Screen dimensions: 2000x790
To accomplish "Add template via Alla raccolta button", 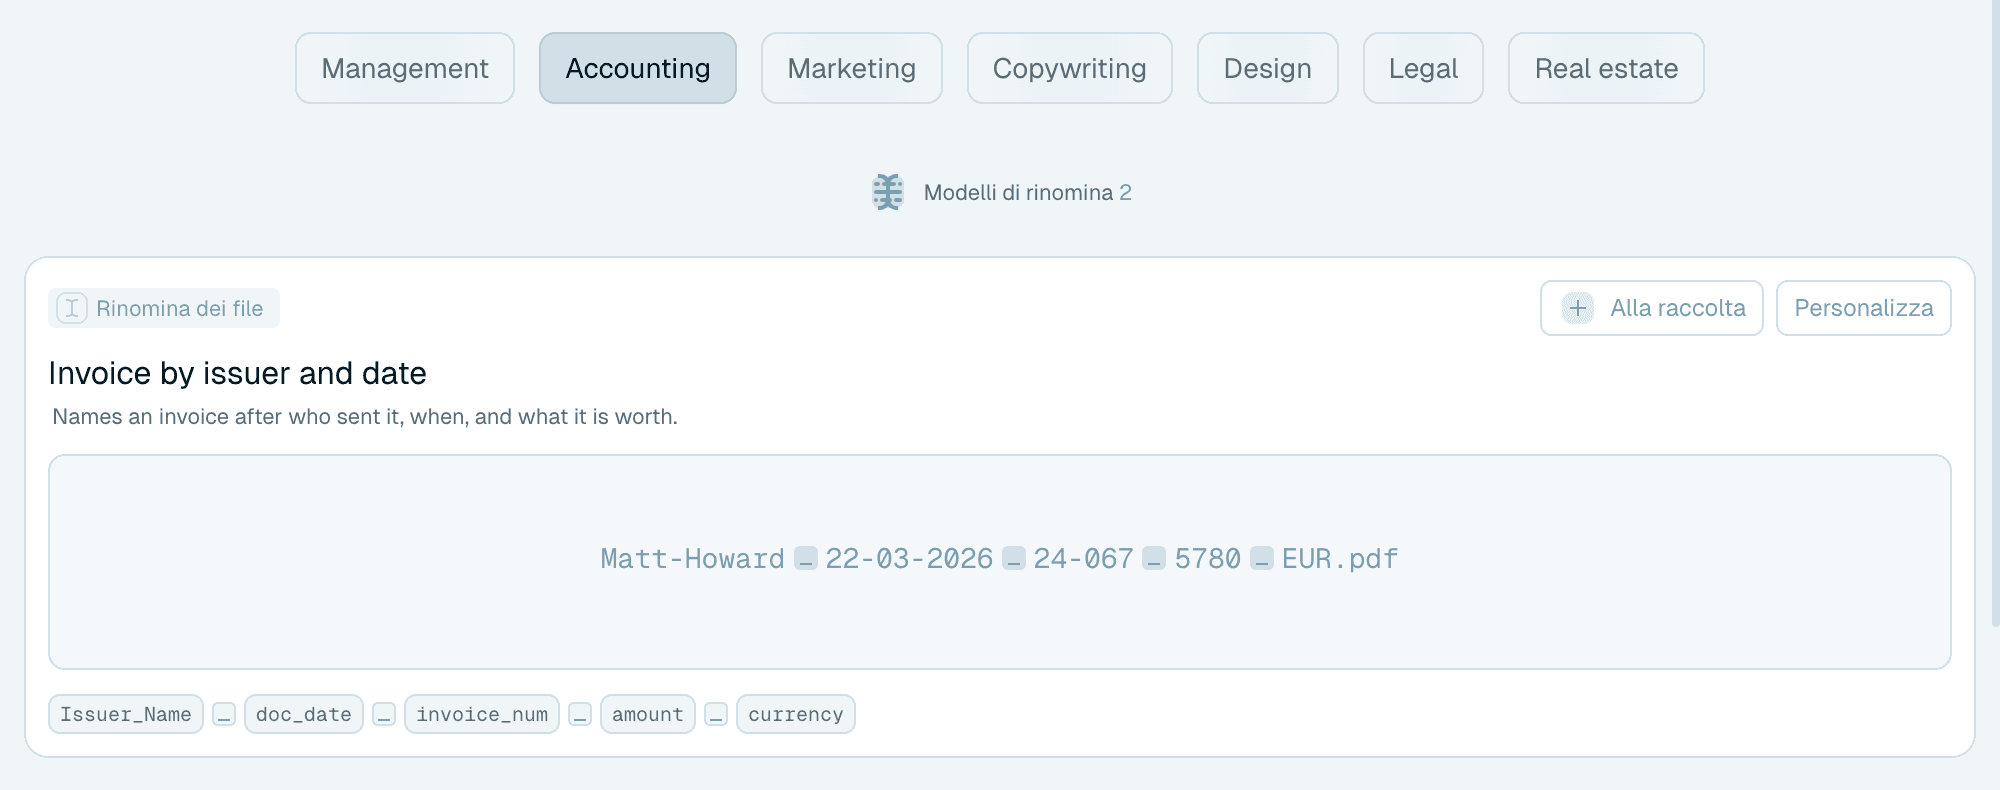I will pos(1652,308).
